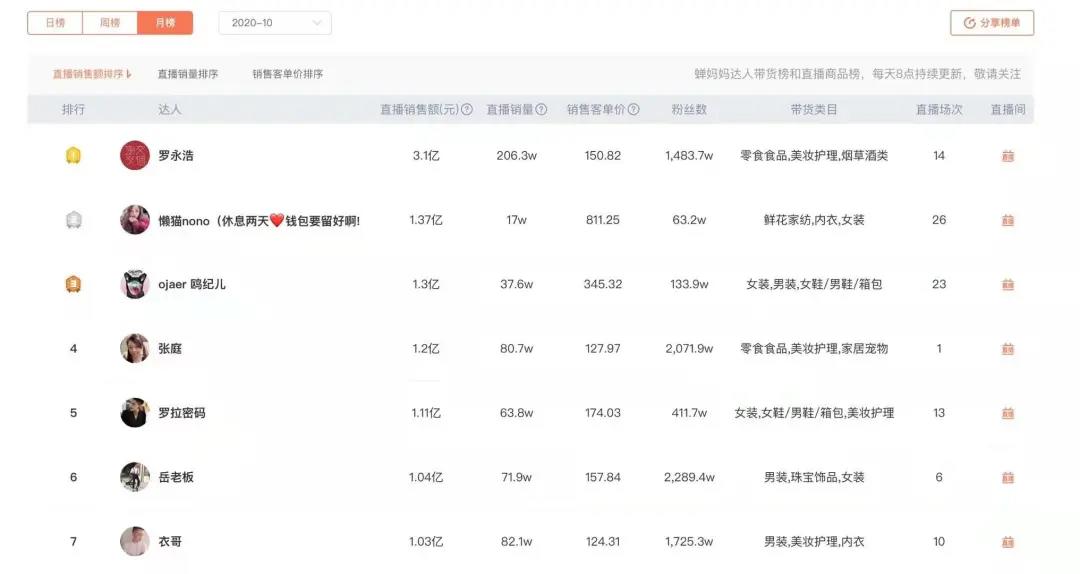This screenshot has height=574, width=1080.
Task: Click help icon beside 直播销量 header
Action: coord(541,110)
